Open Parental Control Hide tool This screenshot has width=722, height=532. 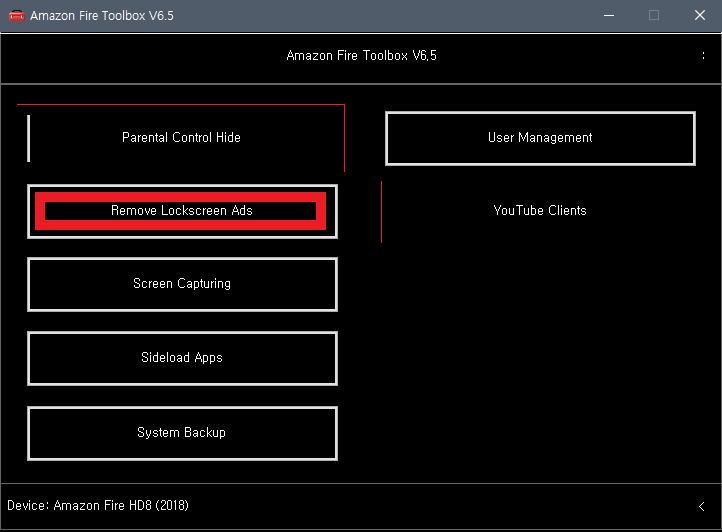[x=181, y=137]
